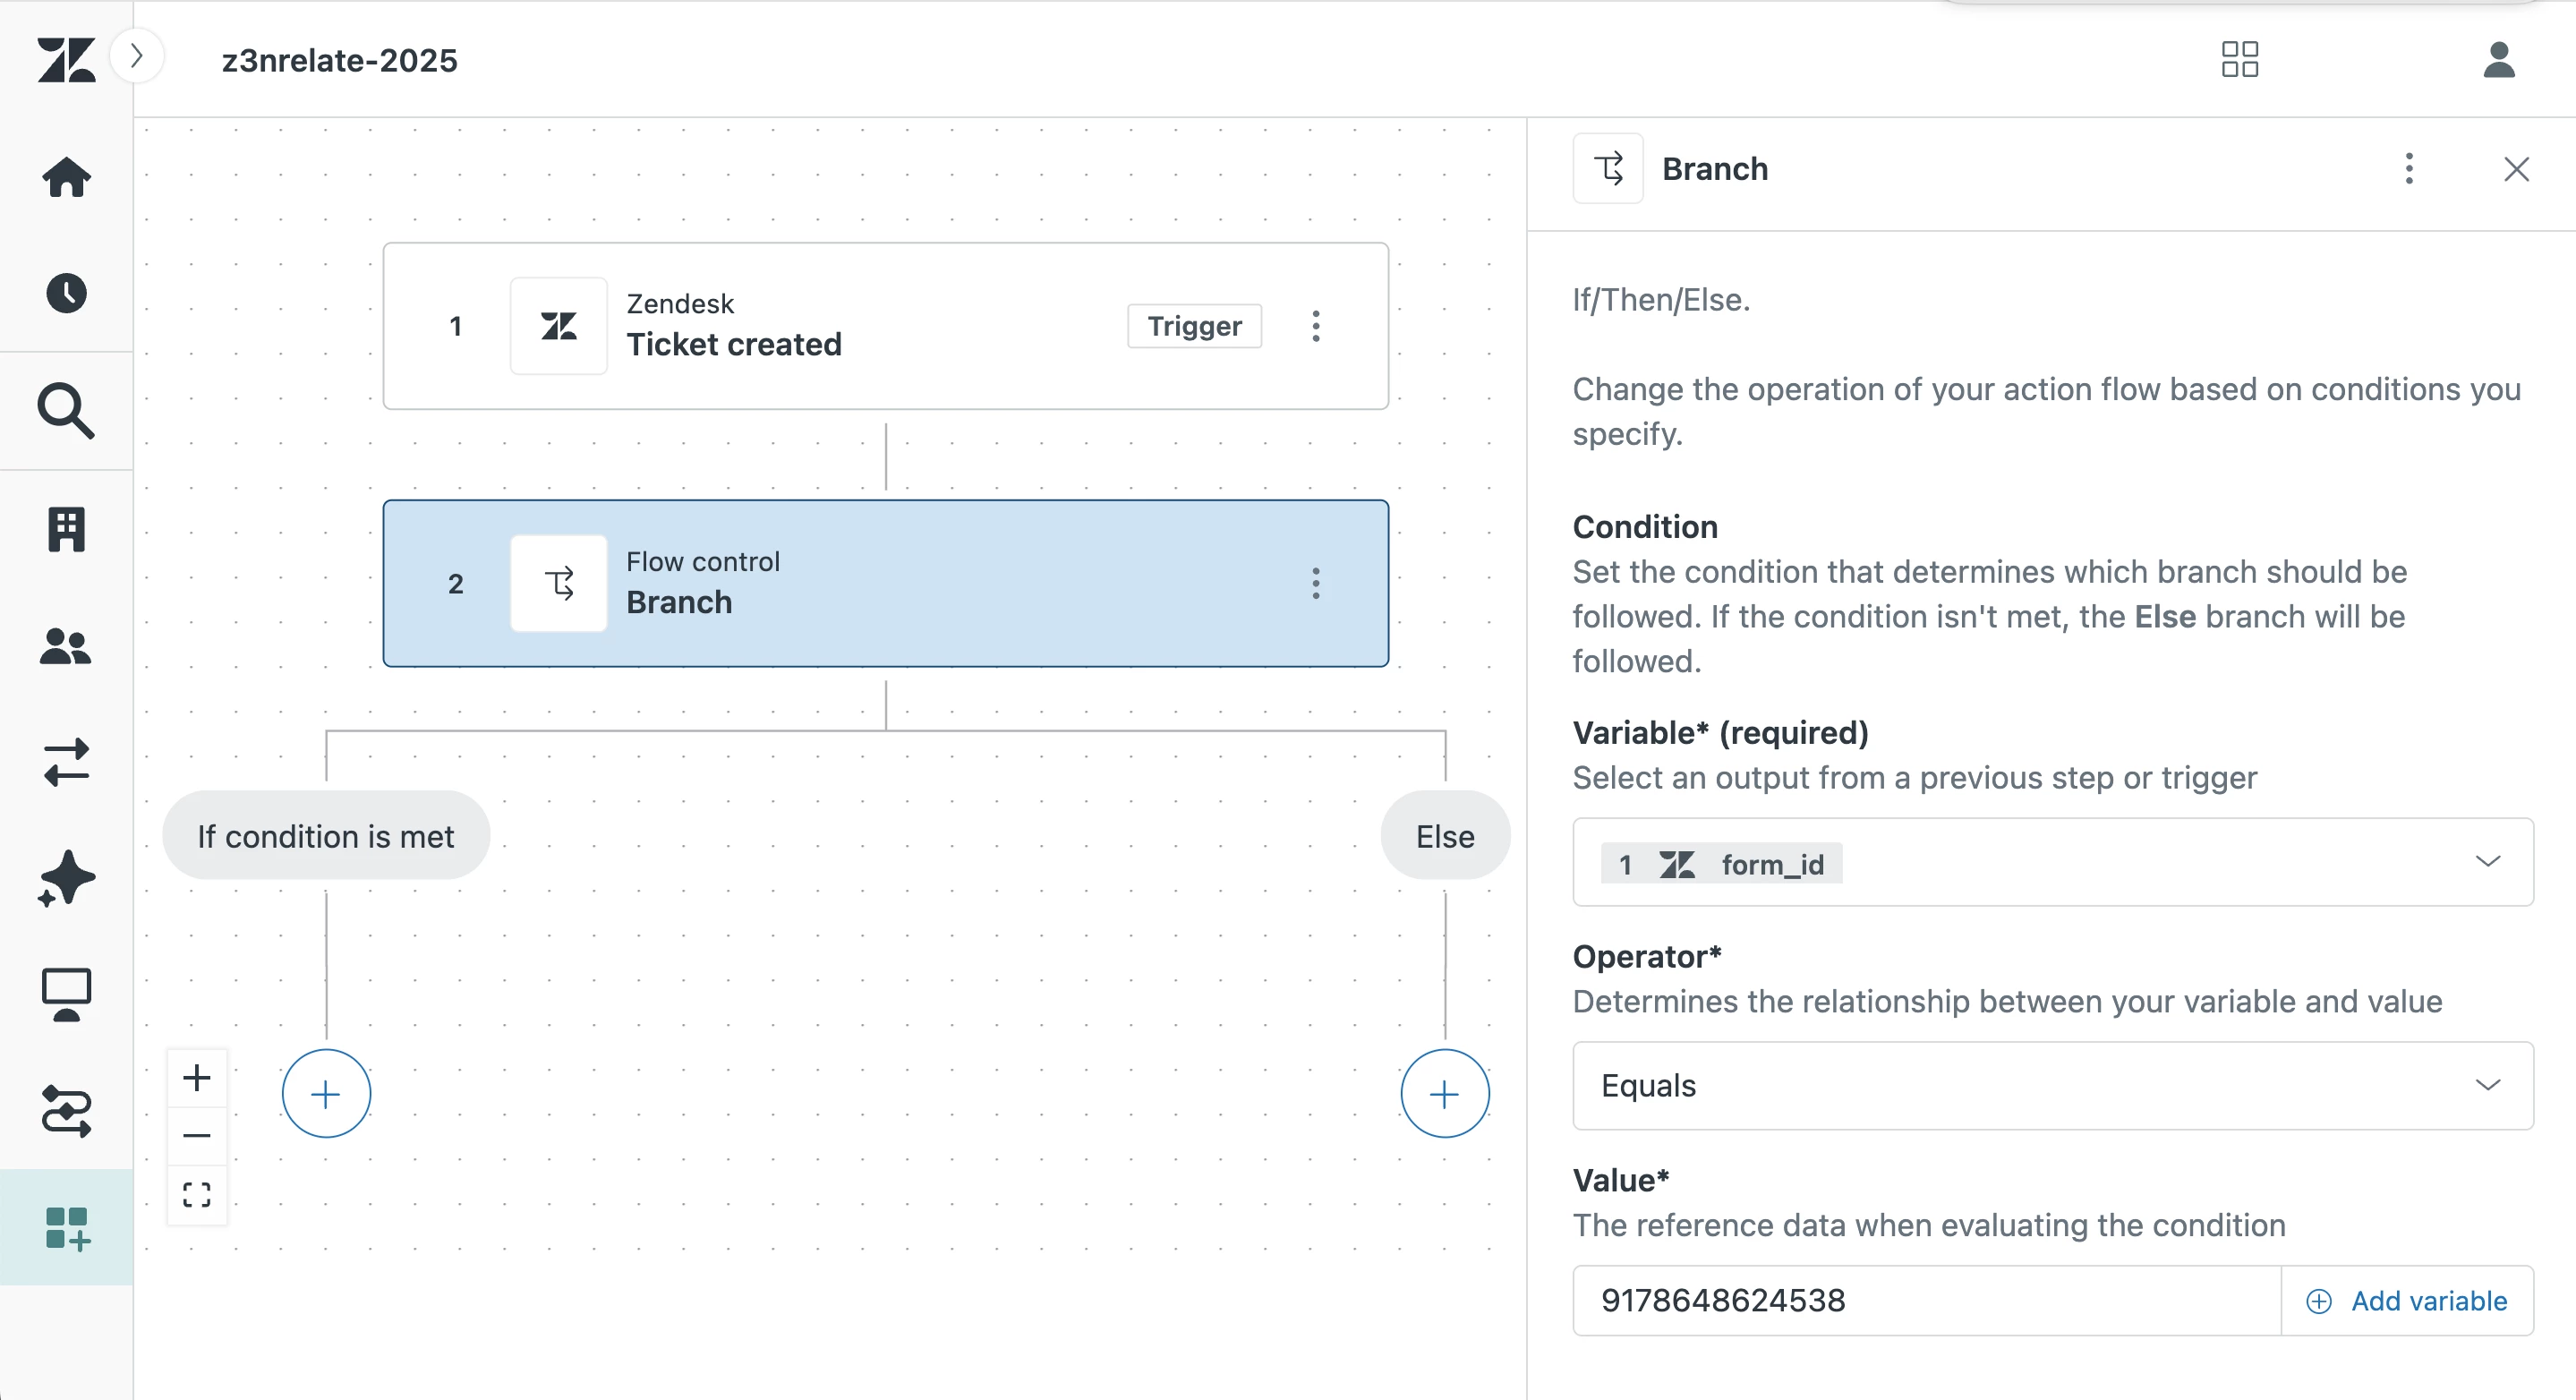Open the People icon in sidebar
The height and width of the screenshot is (1400, 2576).
click(66, 646)
